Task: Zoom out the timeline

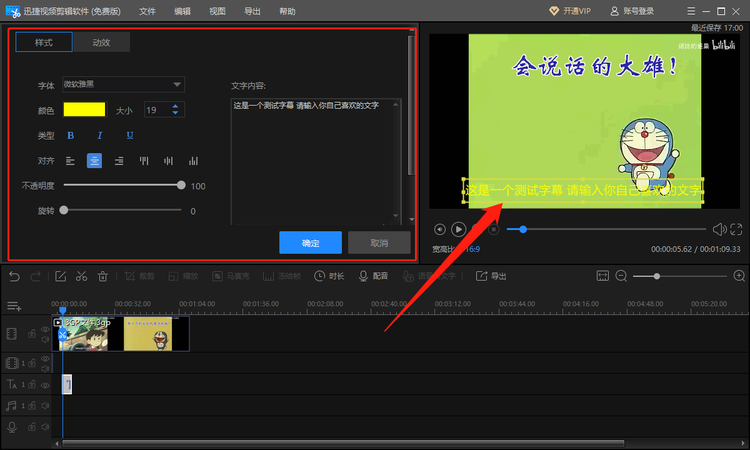Action: coord(621,276)
